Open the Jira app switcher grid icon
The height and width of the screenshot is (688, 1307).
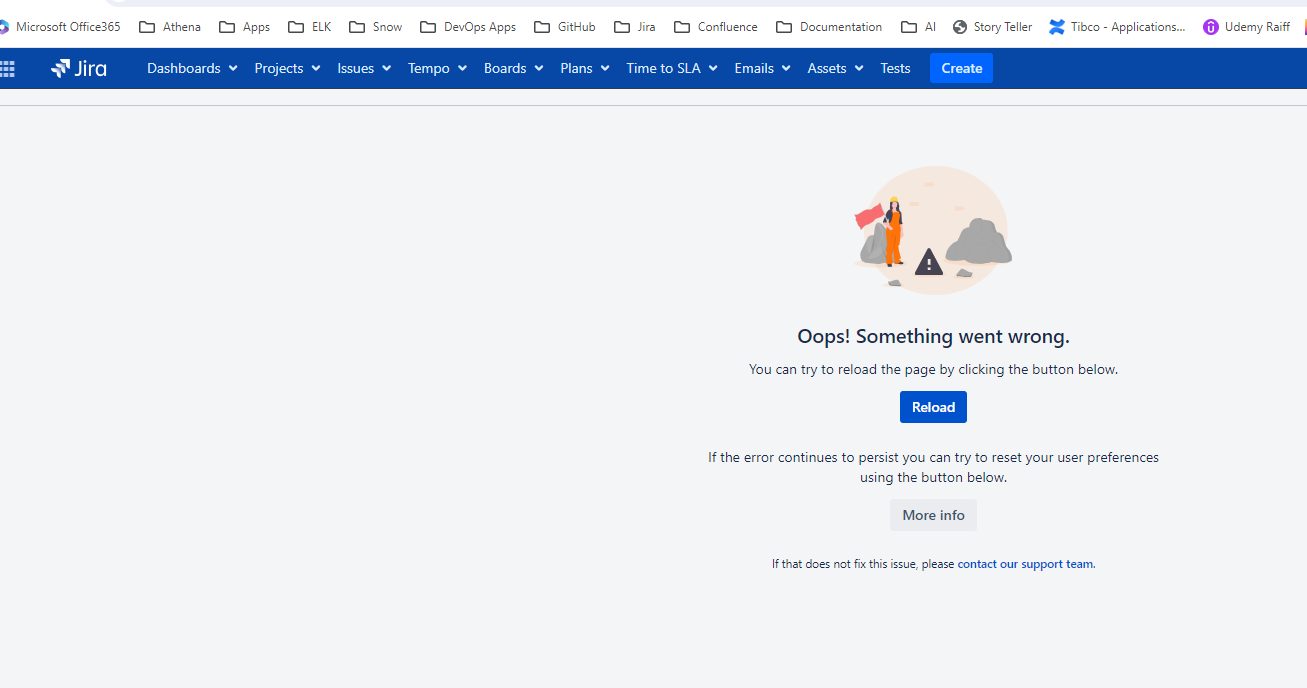pos(9,67)
